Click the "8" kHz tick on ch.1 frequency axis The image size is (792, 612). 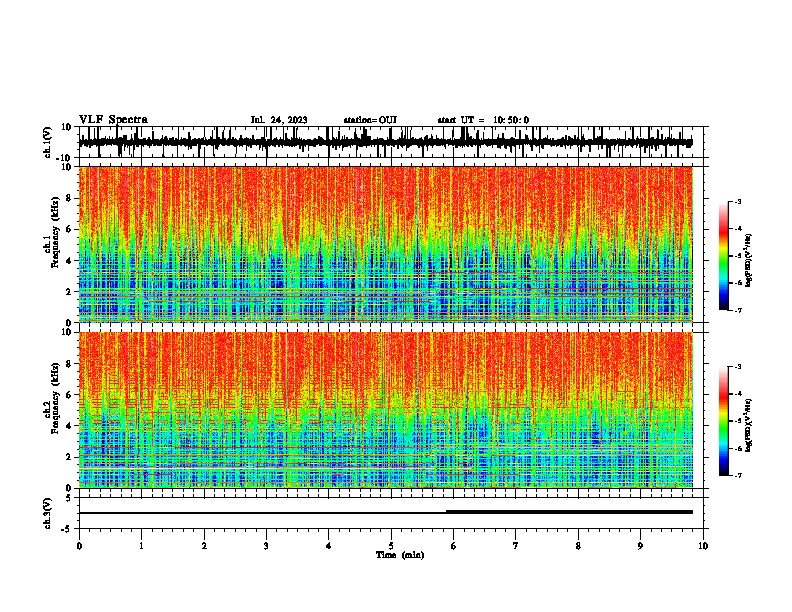pyautogui.click(x=69, y=198)
